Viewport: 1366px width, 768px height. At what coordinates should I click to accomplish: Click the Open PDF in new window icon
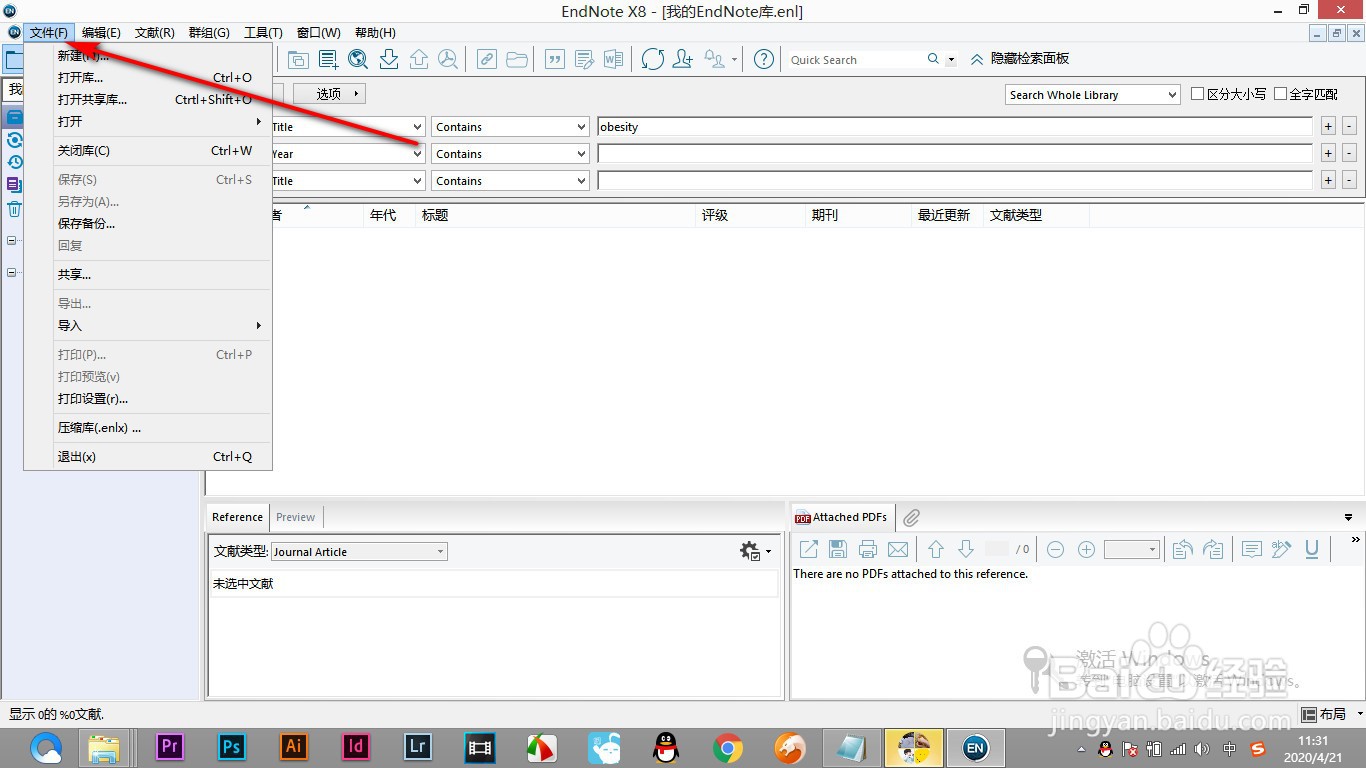point(809,549)
